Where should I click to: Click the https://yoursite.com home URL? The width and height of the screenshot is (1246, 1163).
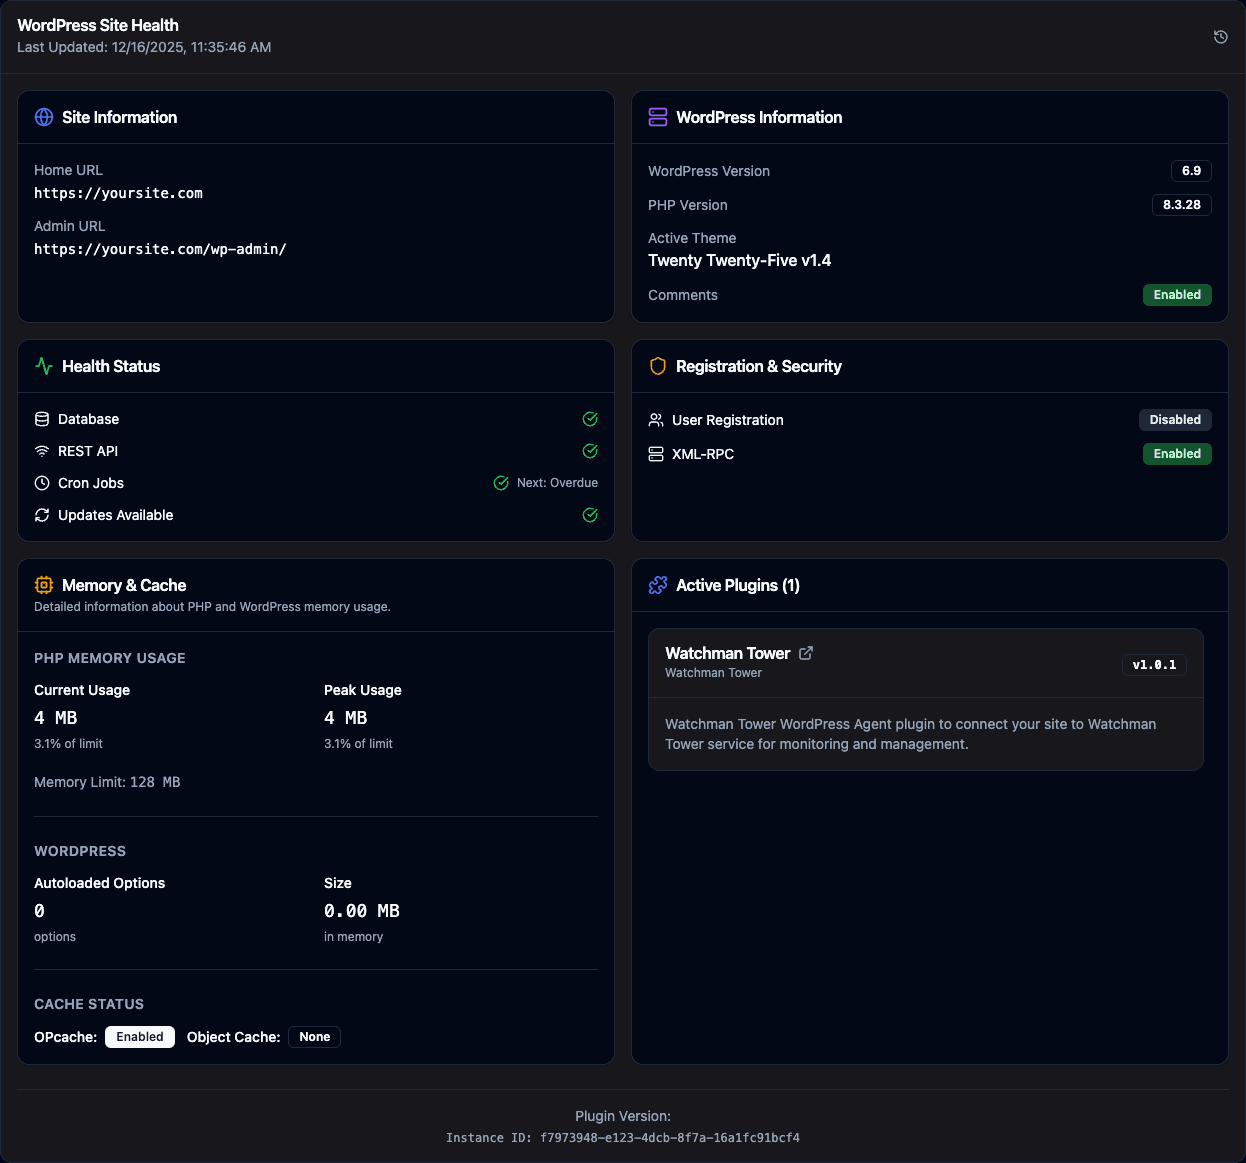(x=118, y=193)
